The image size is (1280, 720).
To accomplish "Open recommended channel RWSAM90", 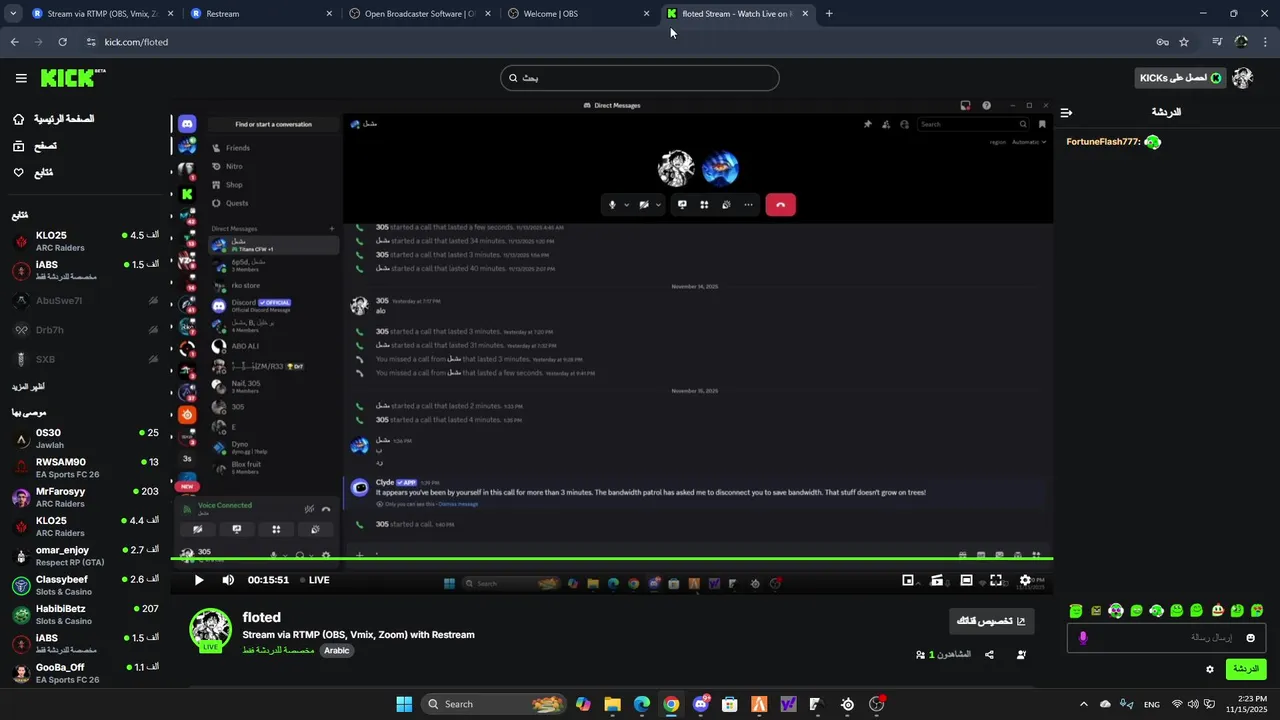I will 85,468.
